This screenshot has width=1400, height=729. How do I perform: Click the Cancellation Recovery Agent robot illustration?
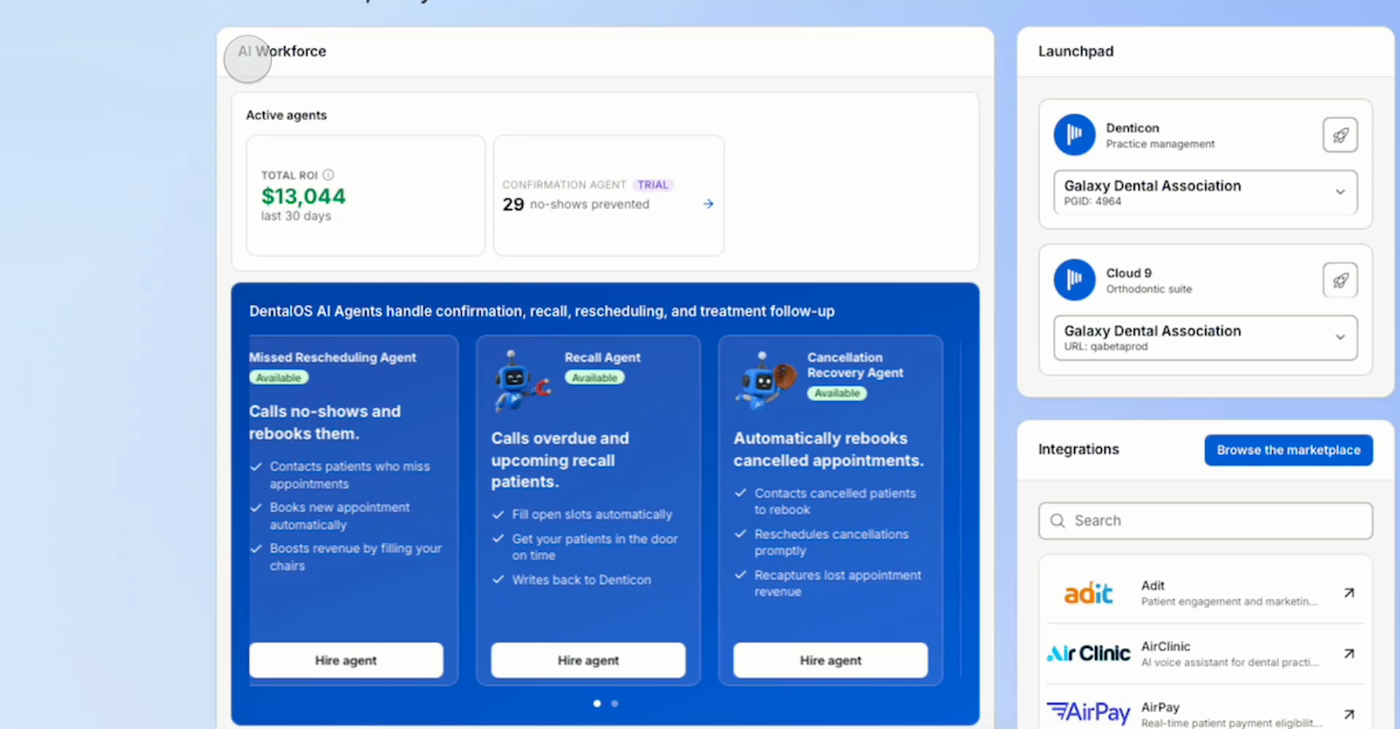click(x=765, y=380)
